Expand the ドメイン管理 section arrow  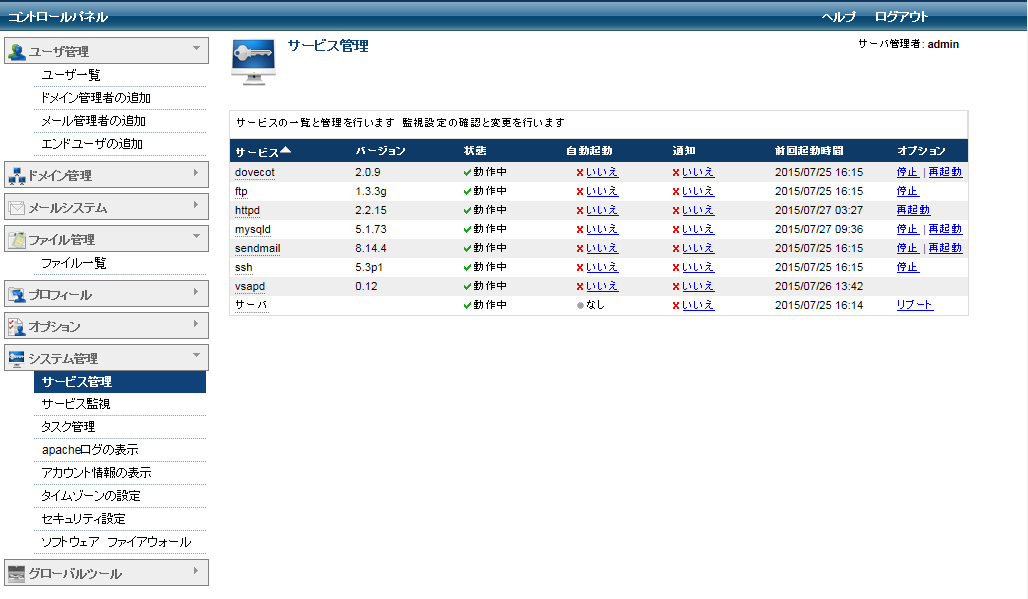tap(196, 173)
